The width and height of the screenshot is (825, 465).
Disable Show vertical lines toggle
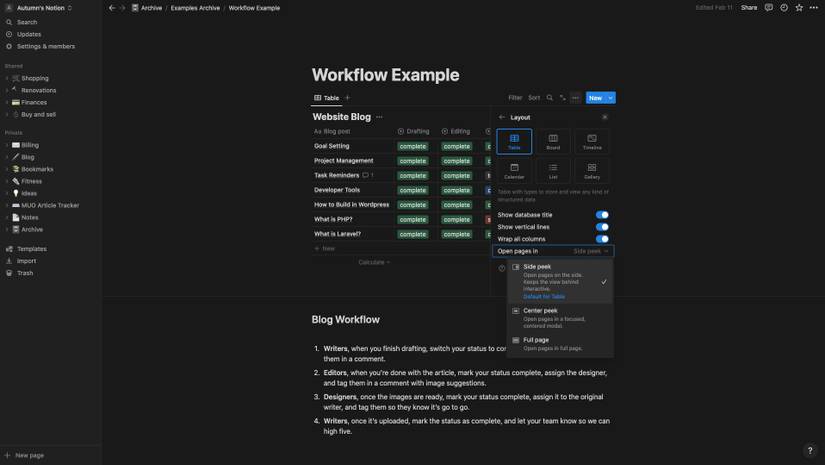[602, 227]
